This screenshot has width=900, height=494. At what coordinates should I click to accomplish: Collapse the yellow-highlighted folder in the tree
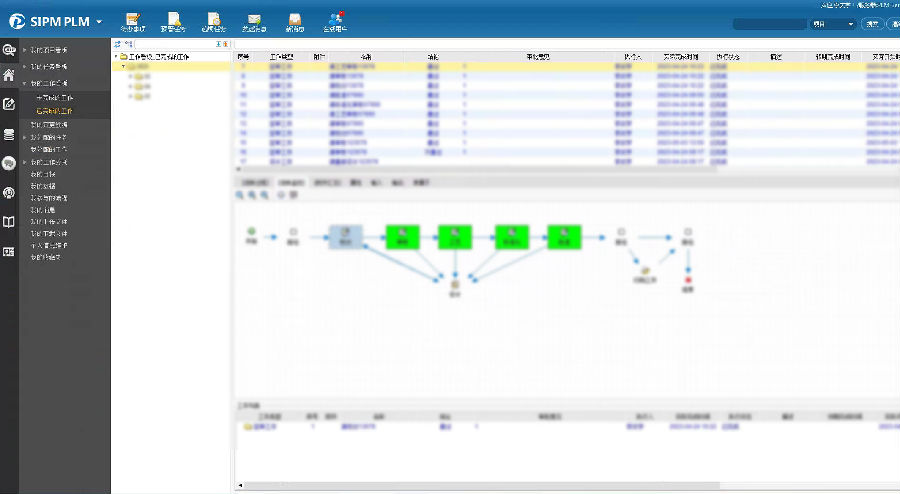(123, 67)
